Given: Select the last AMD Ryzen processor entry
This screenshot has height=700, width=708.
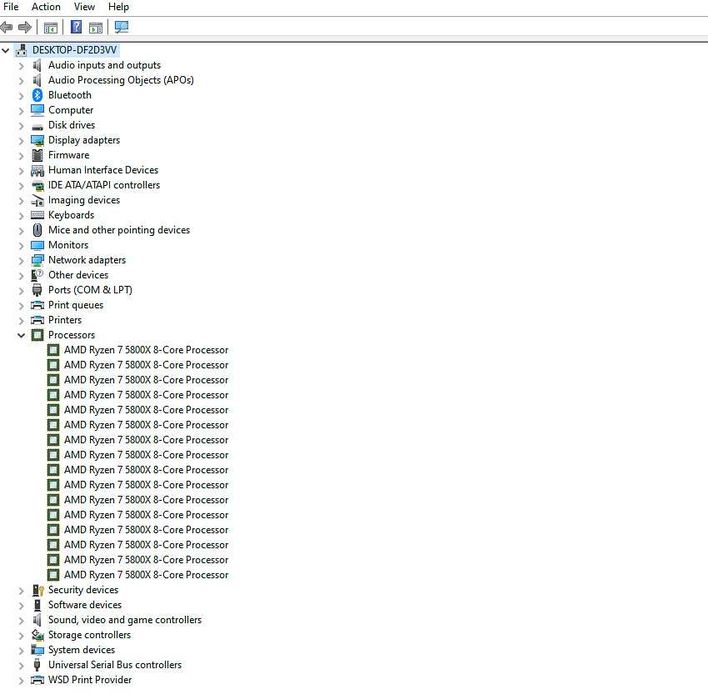Looking at the screenshot, I should (146, 574).
